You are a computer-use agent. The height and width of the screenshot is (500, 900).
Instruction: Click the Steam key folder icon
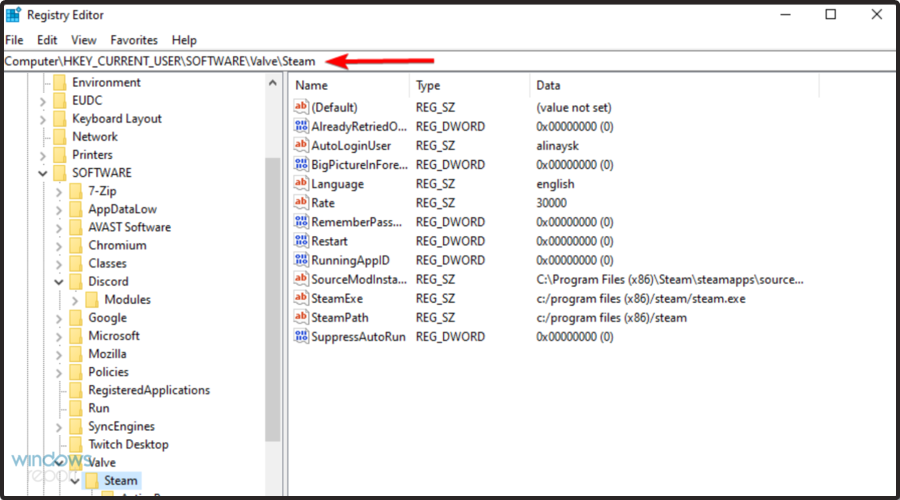tap(92, 480)
